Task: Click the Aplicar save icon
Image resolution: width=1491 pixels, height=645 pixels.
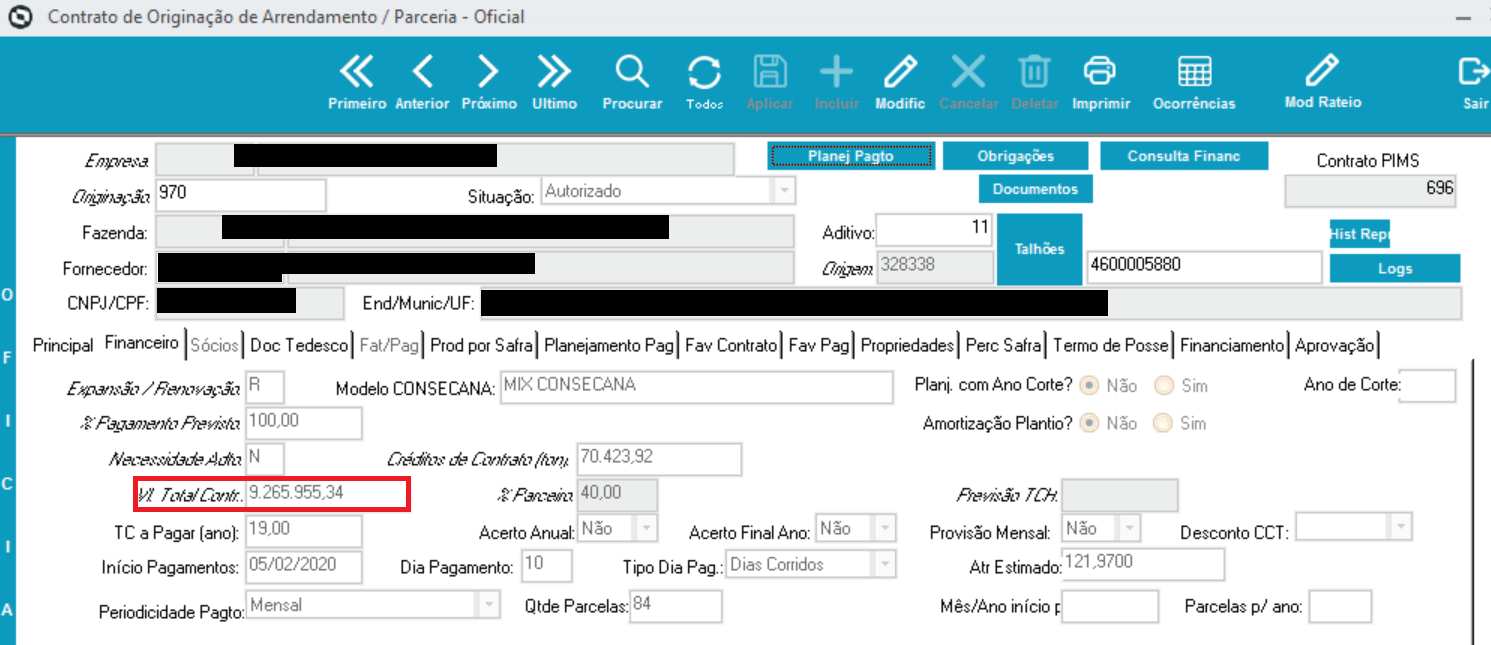Action: click(770, 73)
